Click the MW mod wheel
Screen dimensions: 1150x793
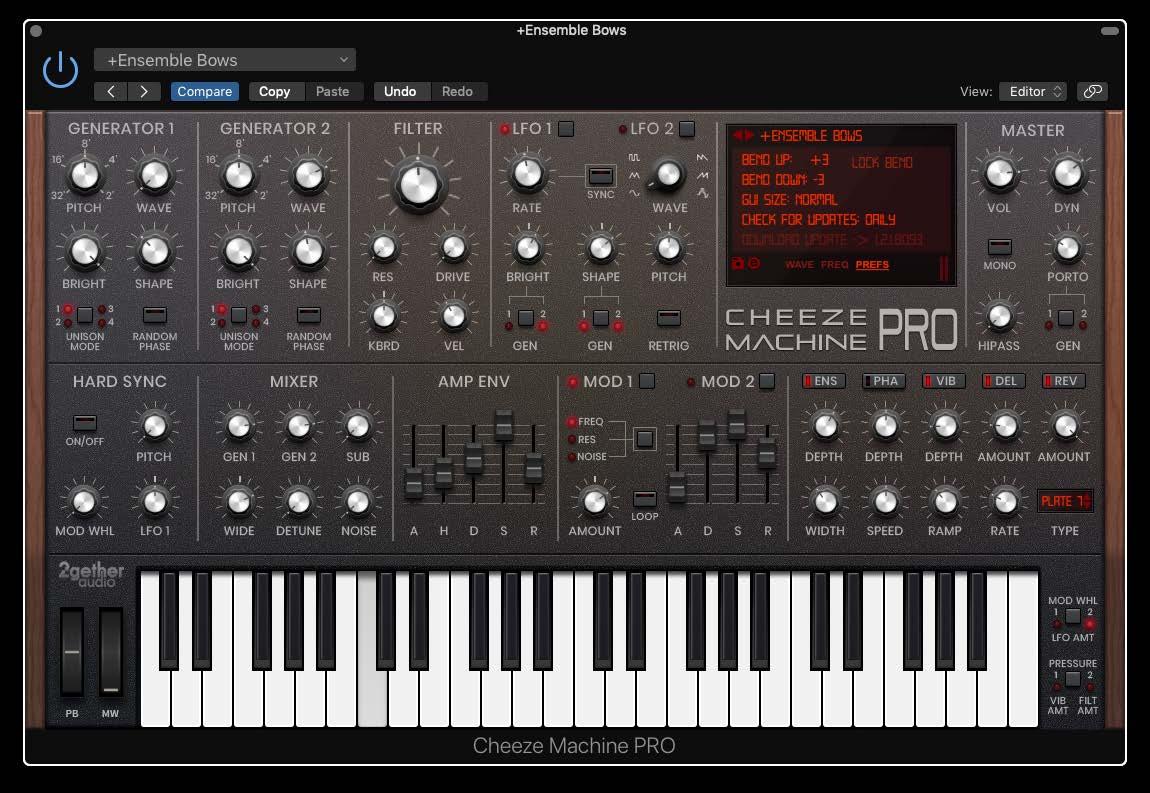[111, 651]
